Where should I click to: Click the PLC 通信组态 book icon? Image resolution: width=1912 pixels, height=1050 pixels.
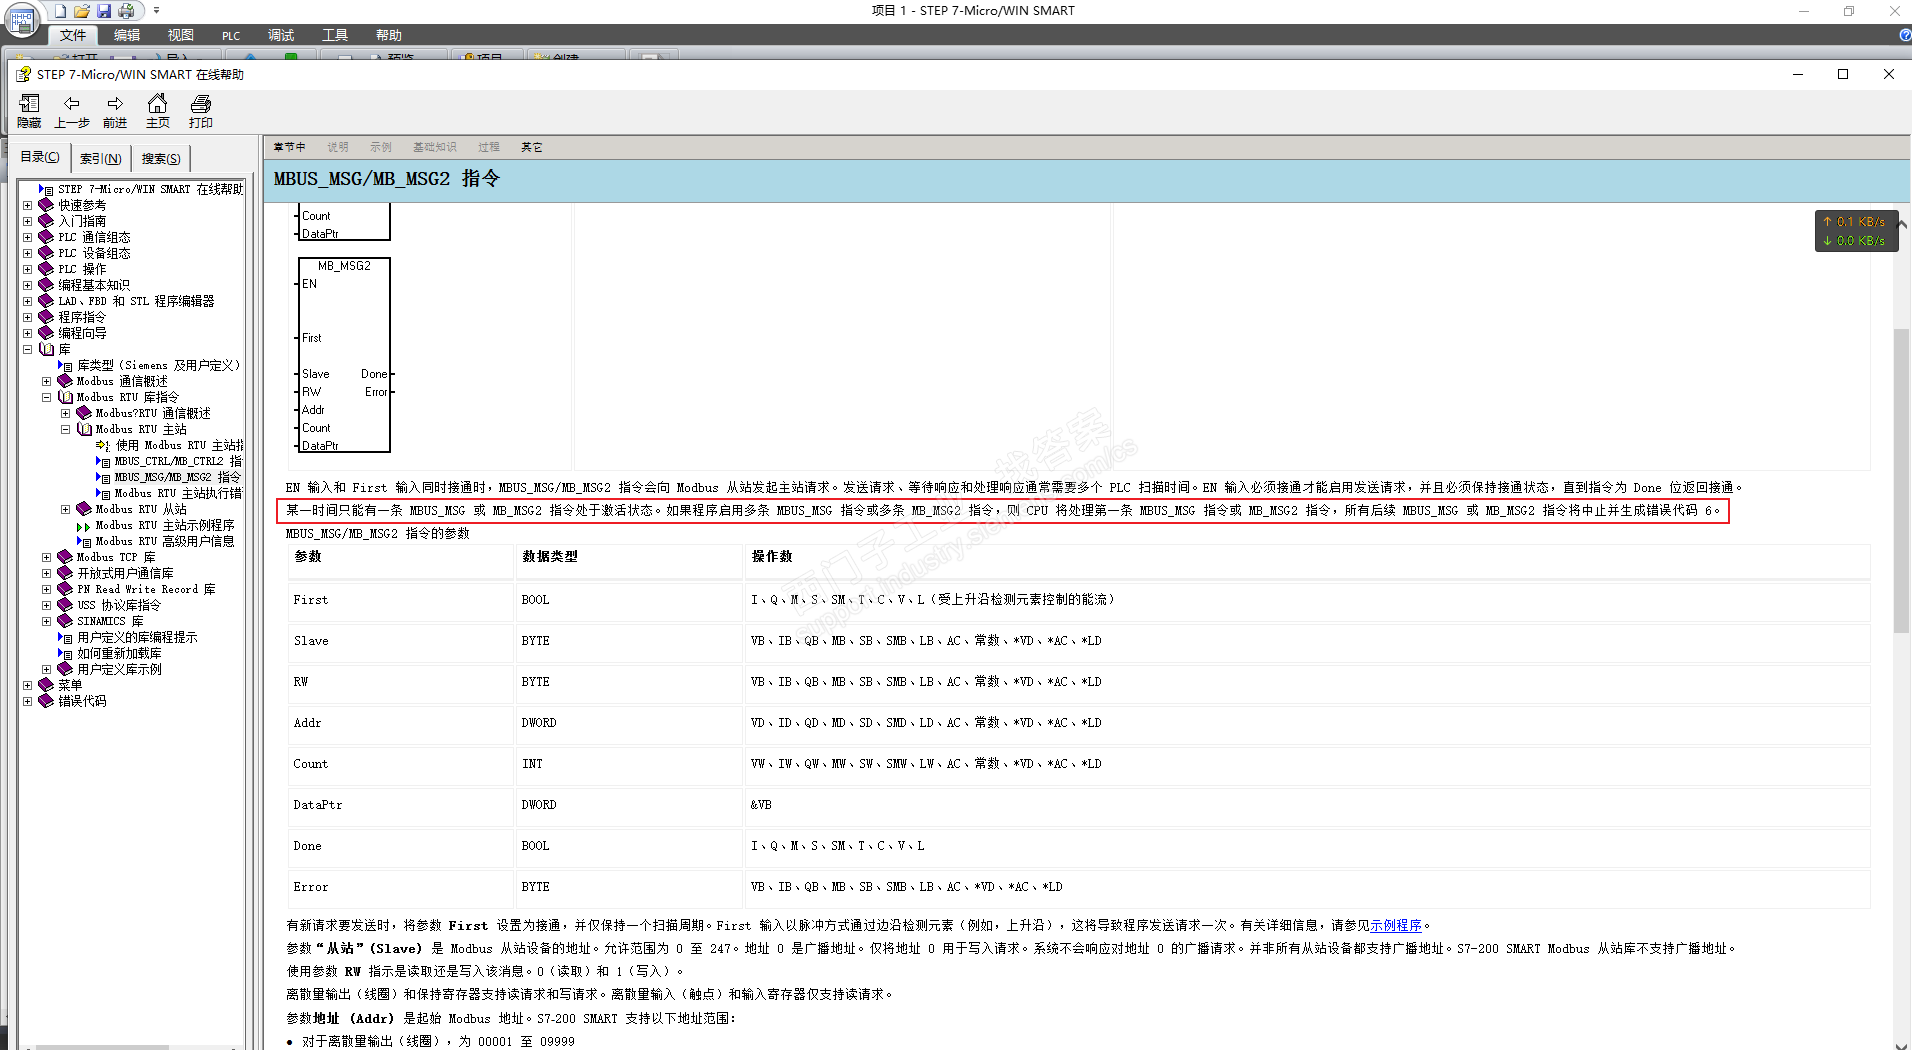tap(46, 237)
